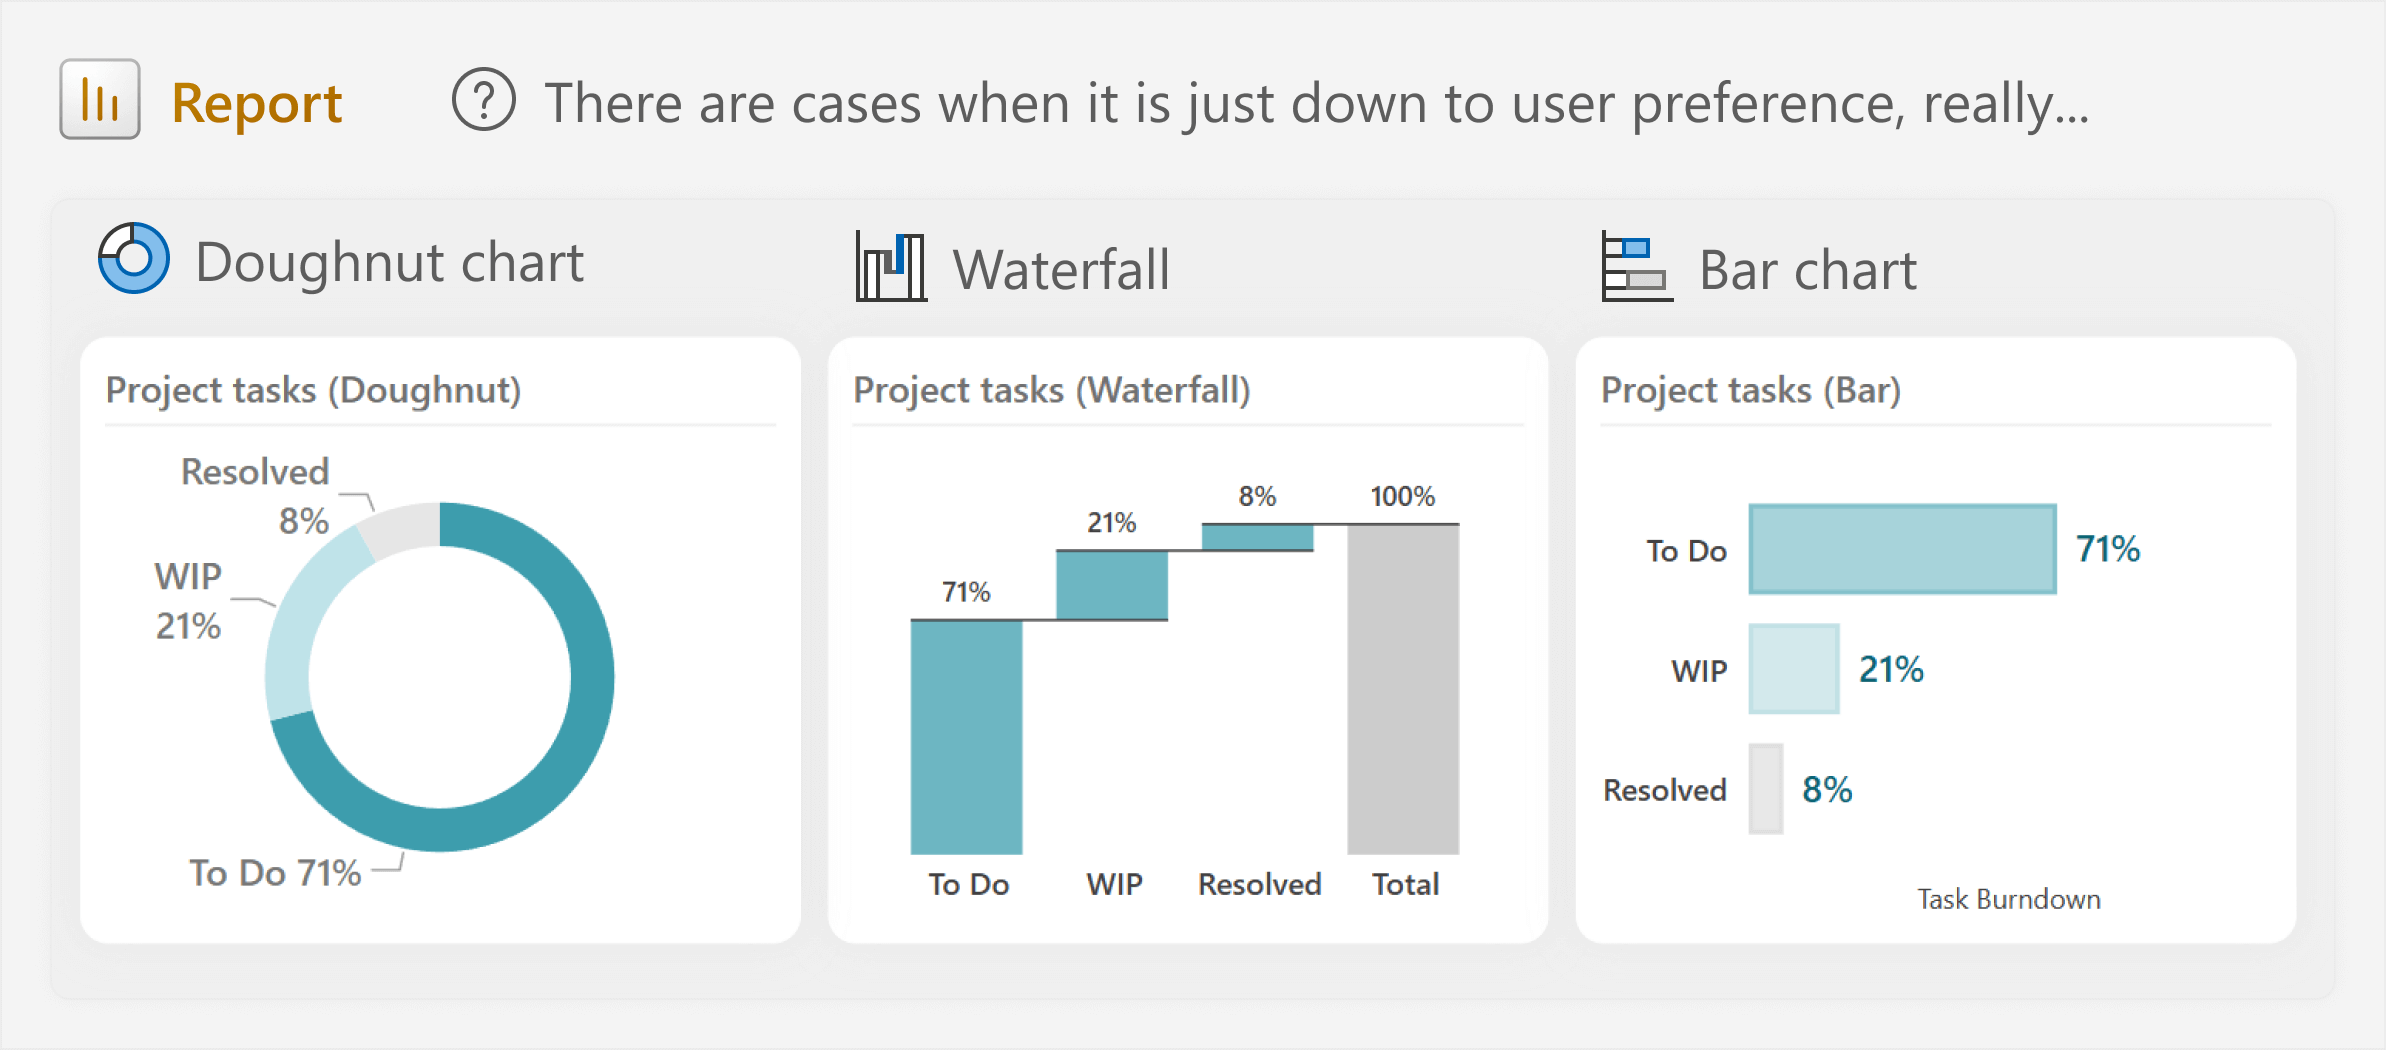
Task: Click the question mark help icon
Action: click(484, 100)
